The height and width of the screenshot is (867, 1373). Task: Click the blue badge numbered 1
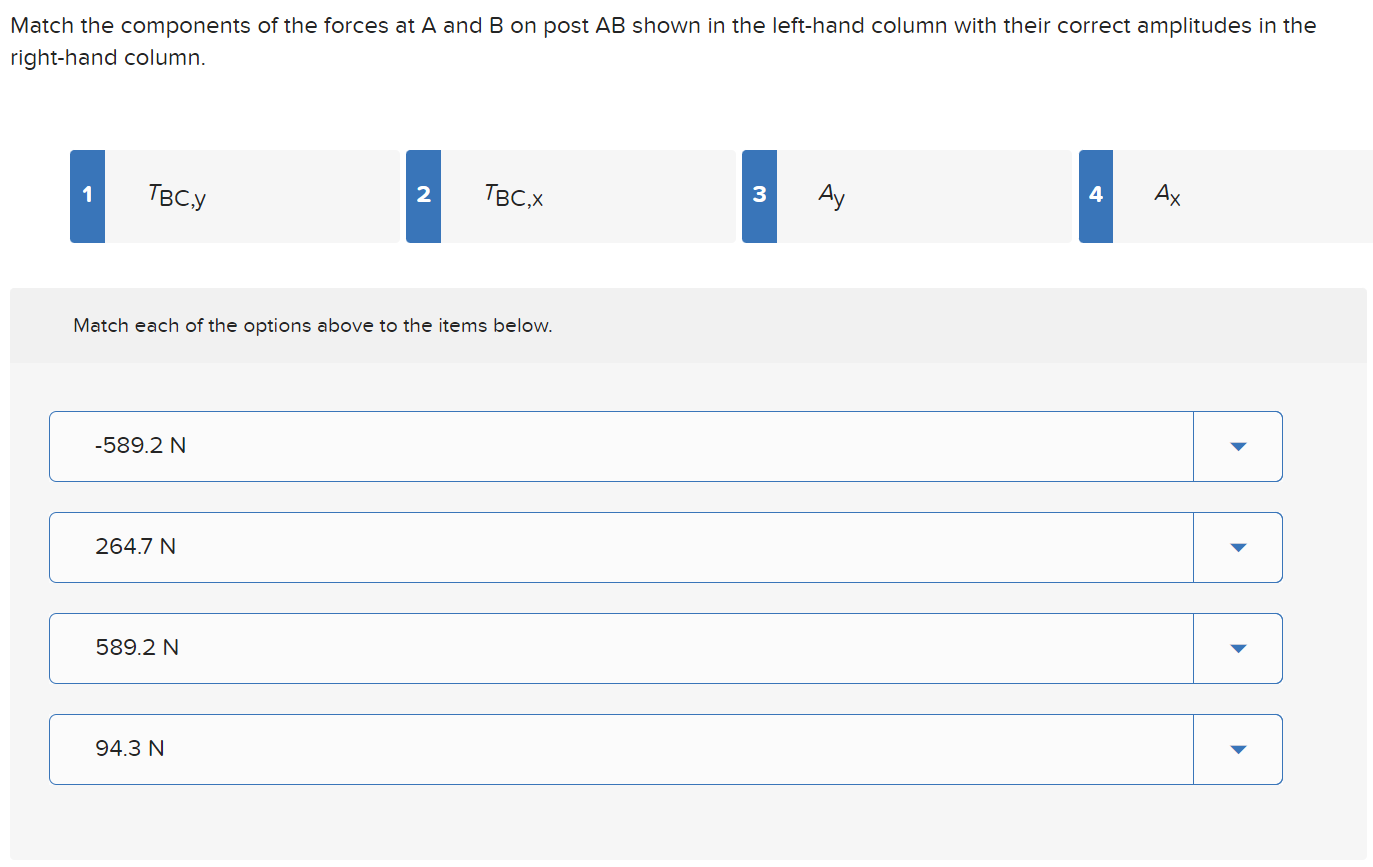coord(87,196)
